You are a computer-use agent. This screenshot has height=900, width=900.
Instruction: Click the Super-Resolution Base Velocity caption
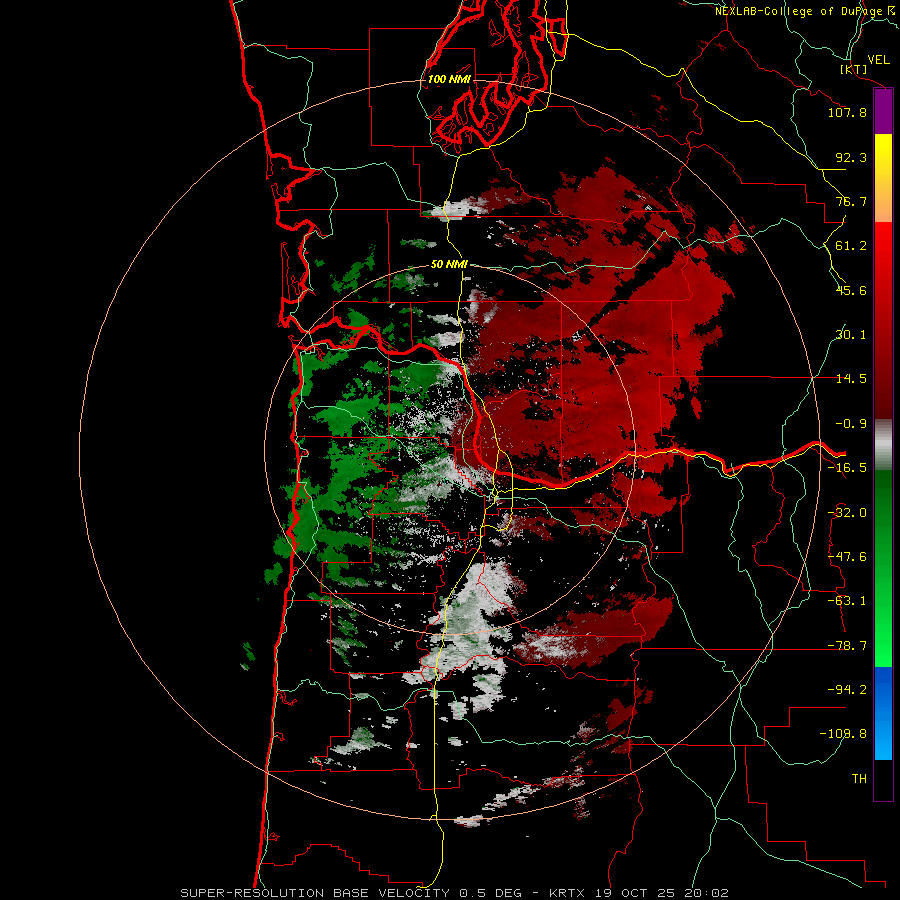tap(455, 893)
